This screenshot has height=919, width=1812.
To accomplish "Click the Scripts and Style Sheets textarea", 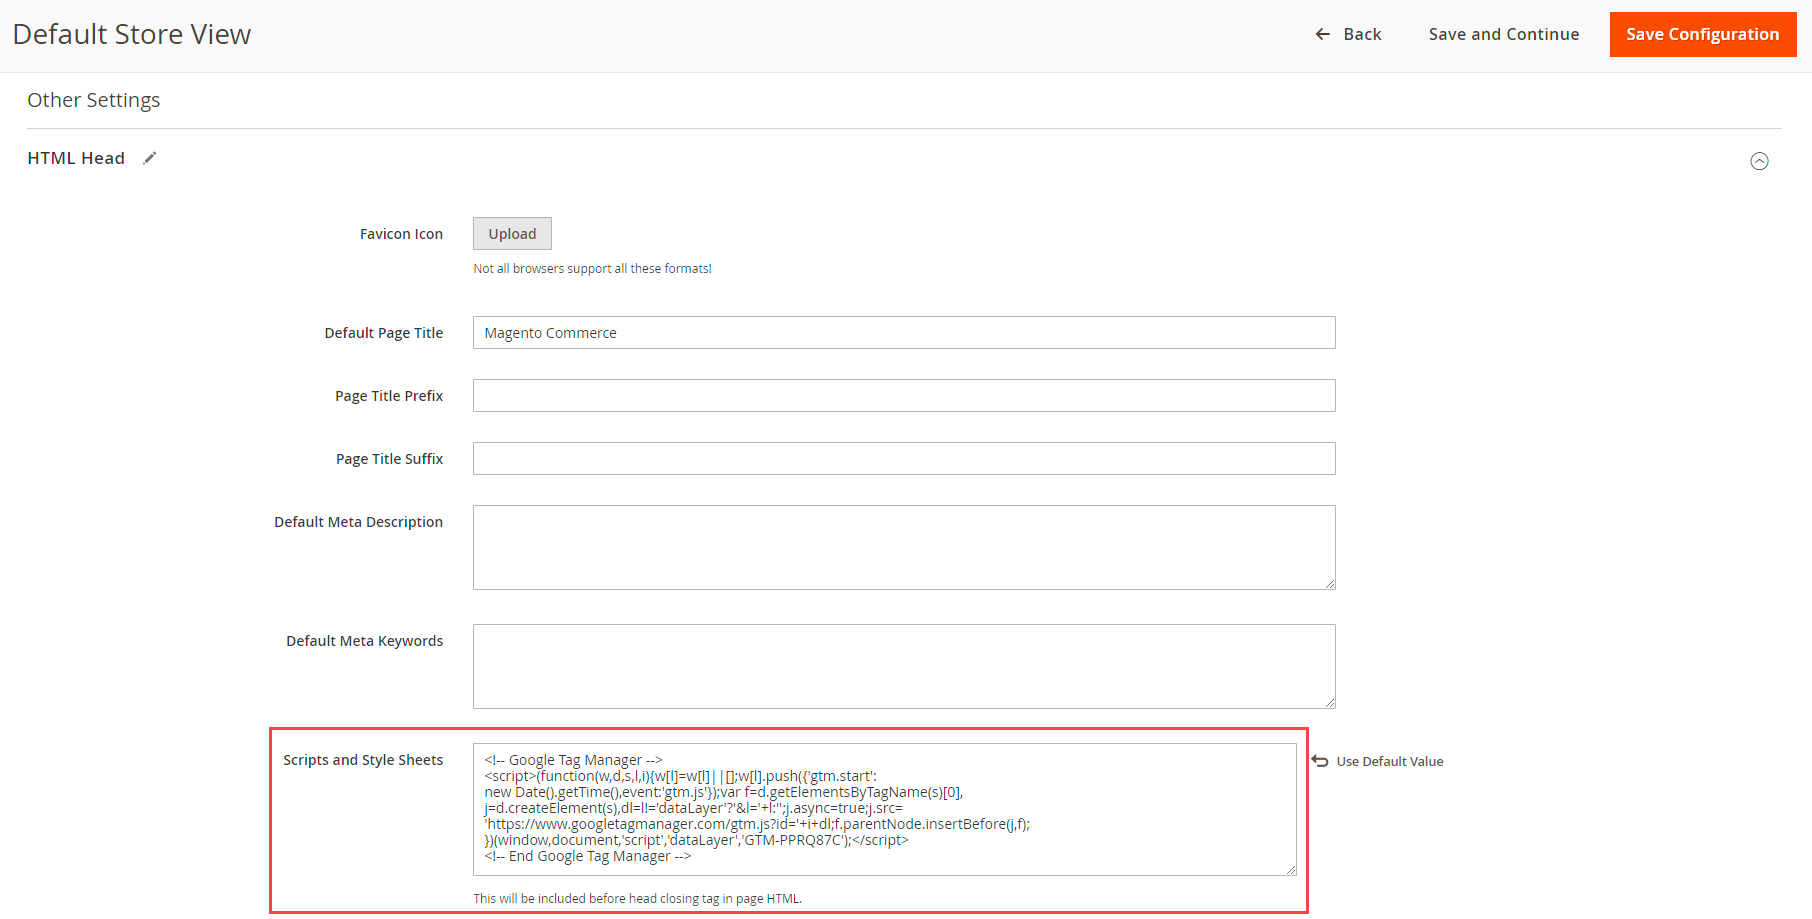I will tap(885, 809).
